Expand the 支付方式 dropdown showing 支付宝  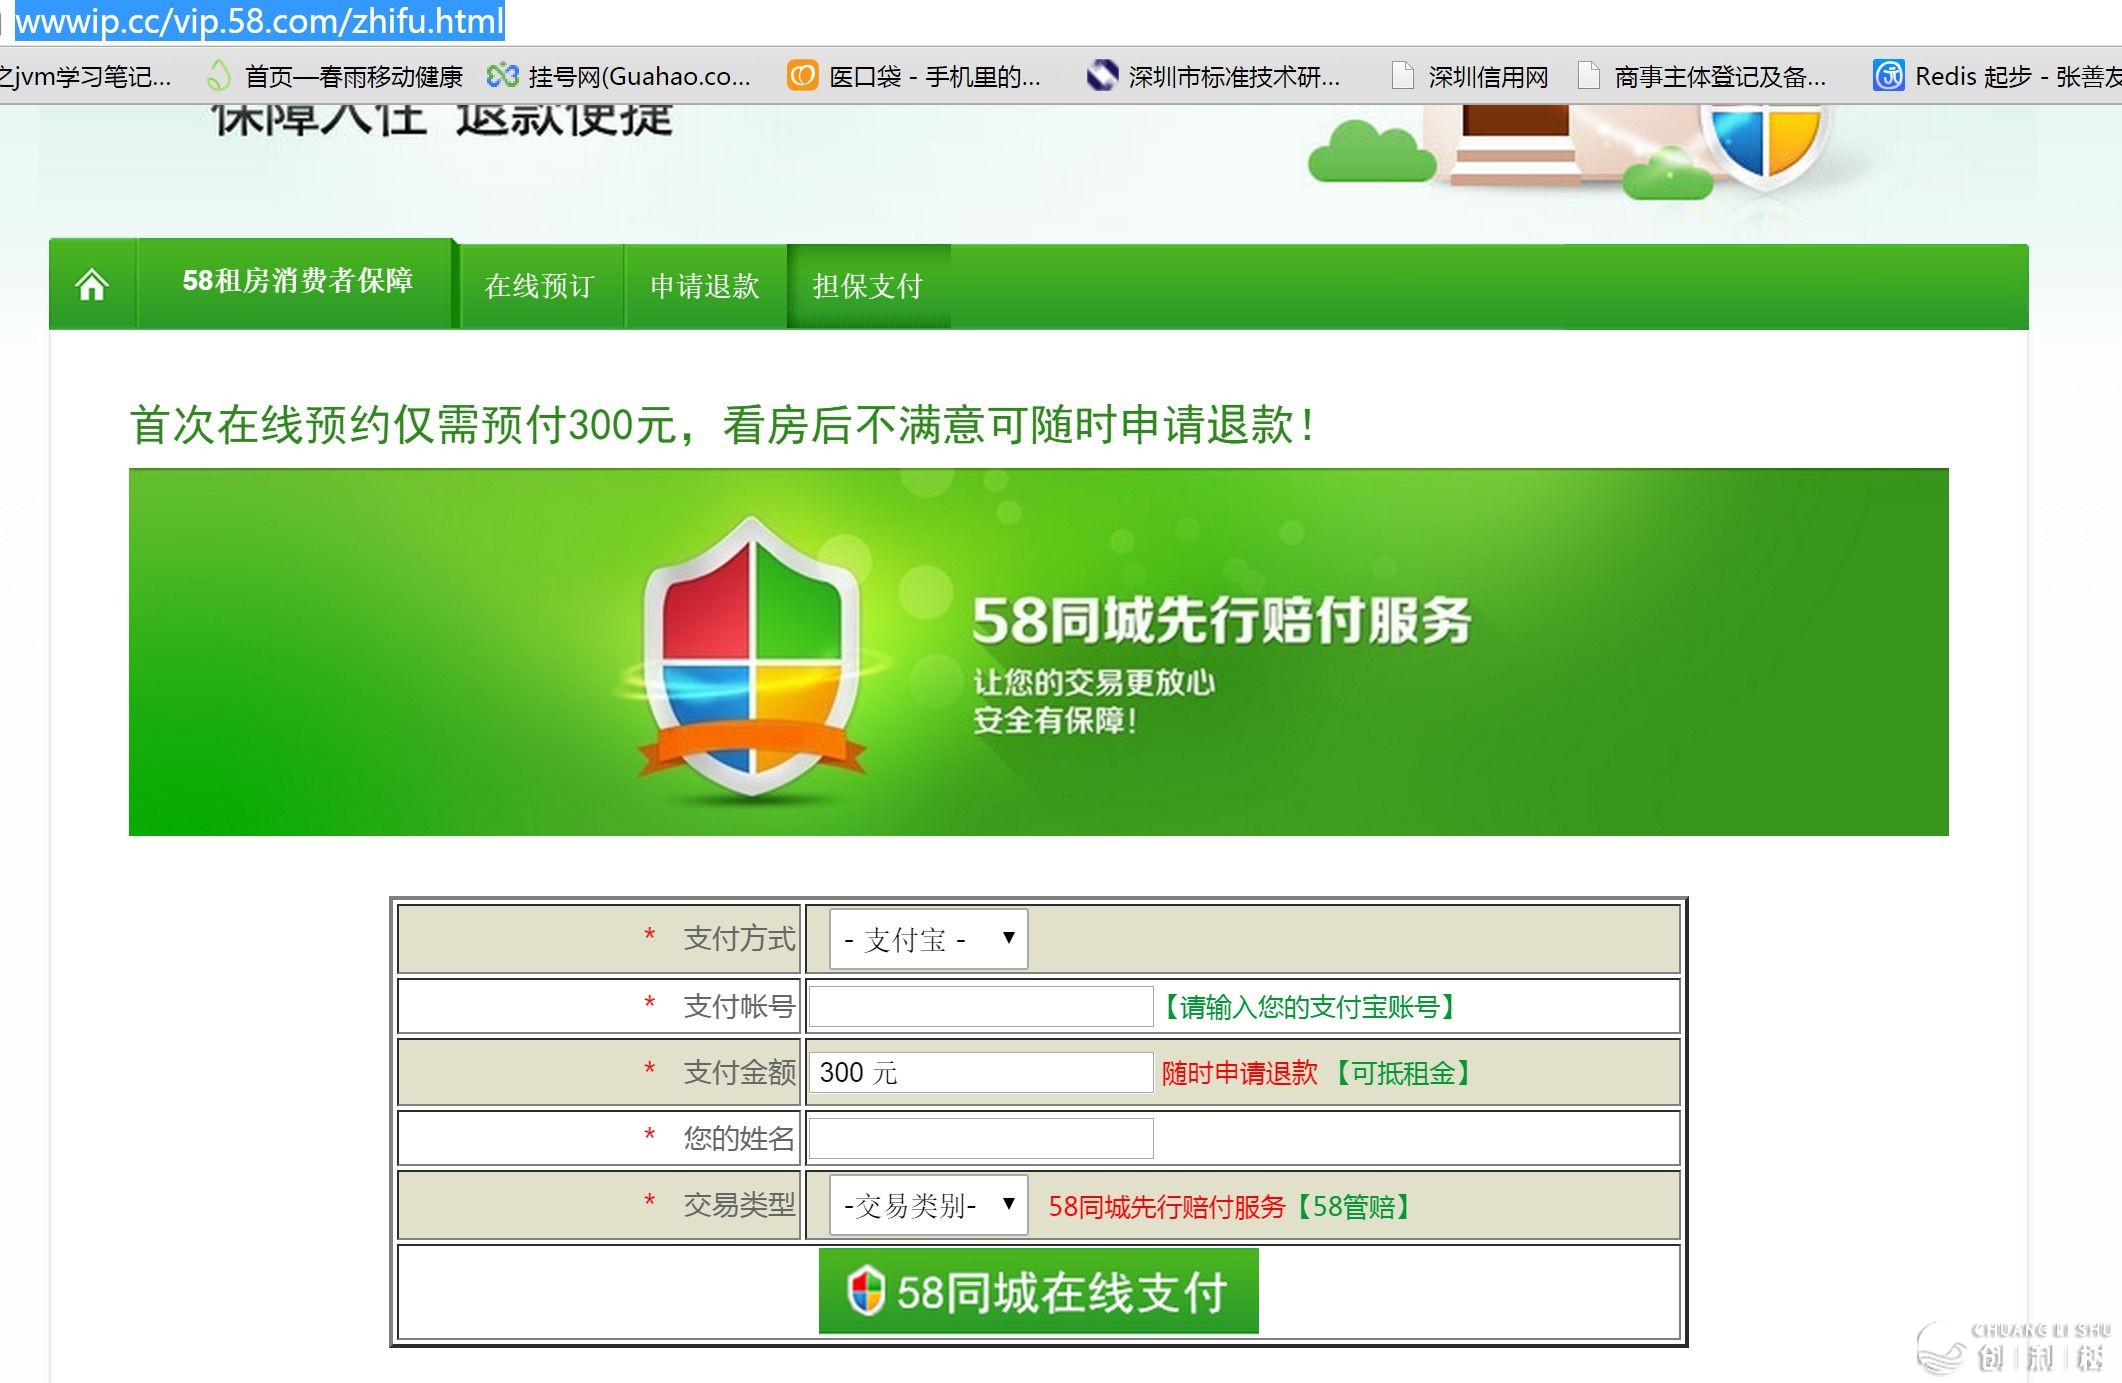928,939
